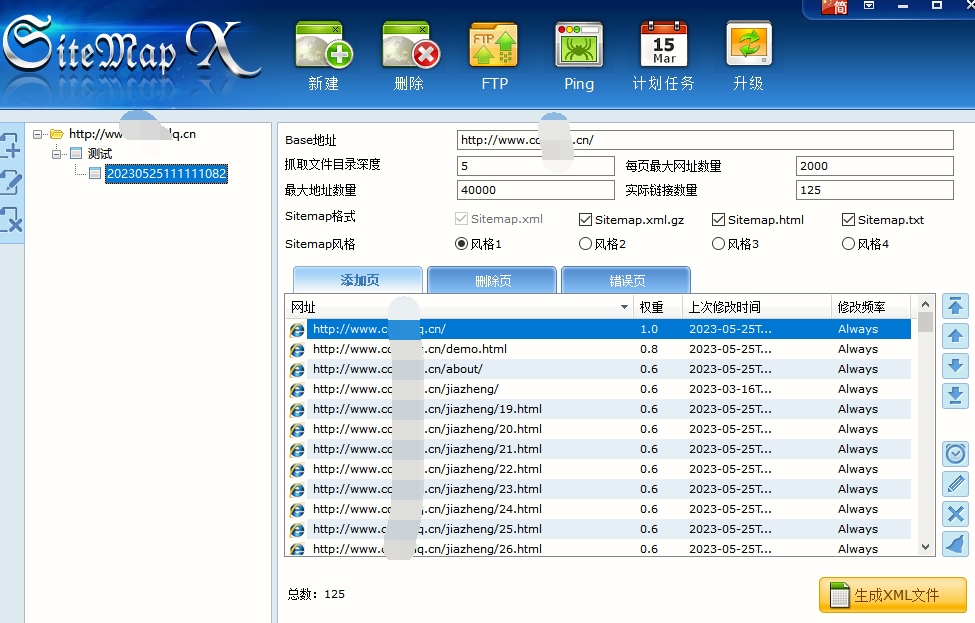This screenshot has width=975, height=623.
Task: Collapse the 测试 tree node
Action: coord(57,154)
